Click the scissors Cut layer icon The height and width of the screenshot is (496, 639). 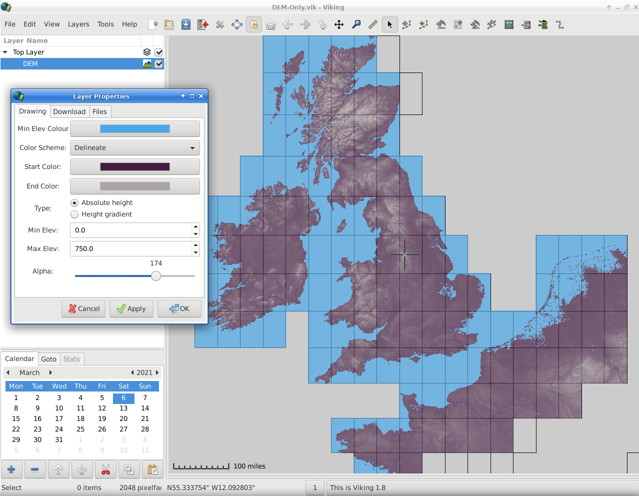click(x=105, y=469)
